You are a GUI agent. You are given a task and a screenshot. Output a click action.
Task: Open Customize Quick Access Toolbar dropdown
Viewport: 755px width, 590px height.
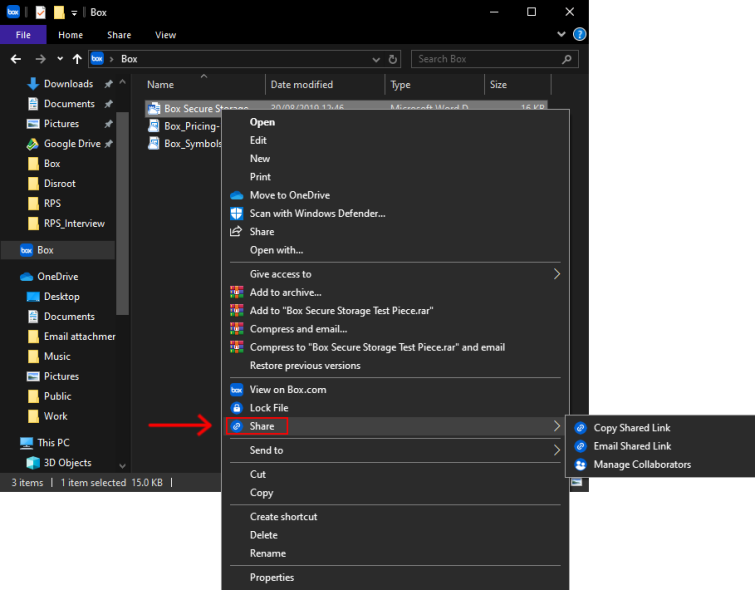point(74,13)
